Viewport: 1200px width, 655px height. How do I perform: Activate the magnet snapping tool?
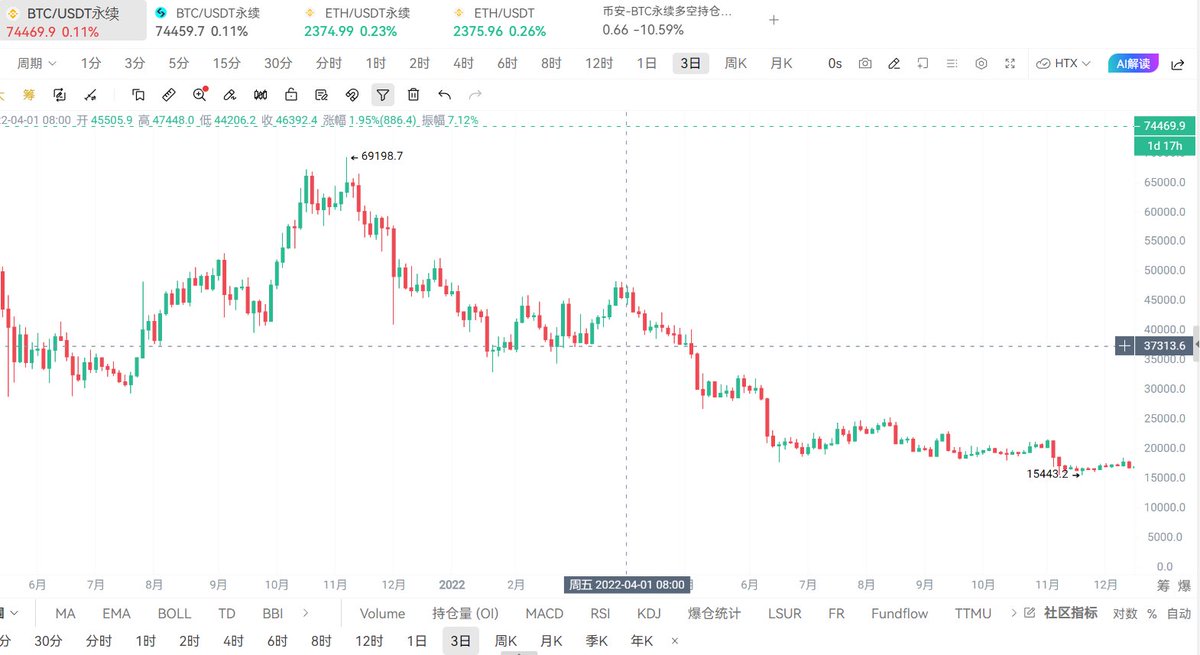click(x=352, y=94)
